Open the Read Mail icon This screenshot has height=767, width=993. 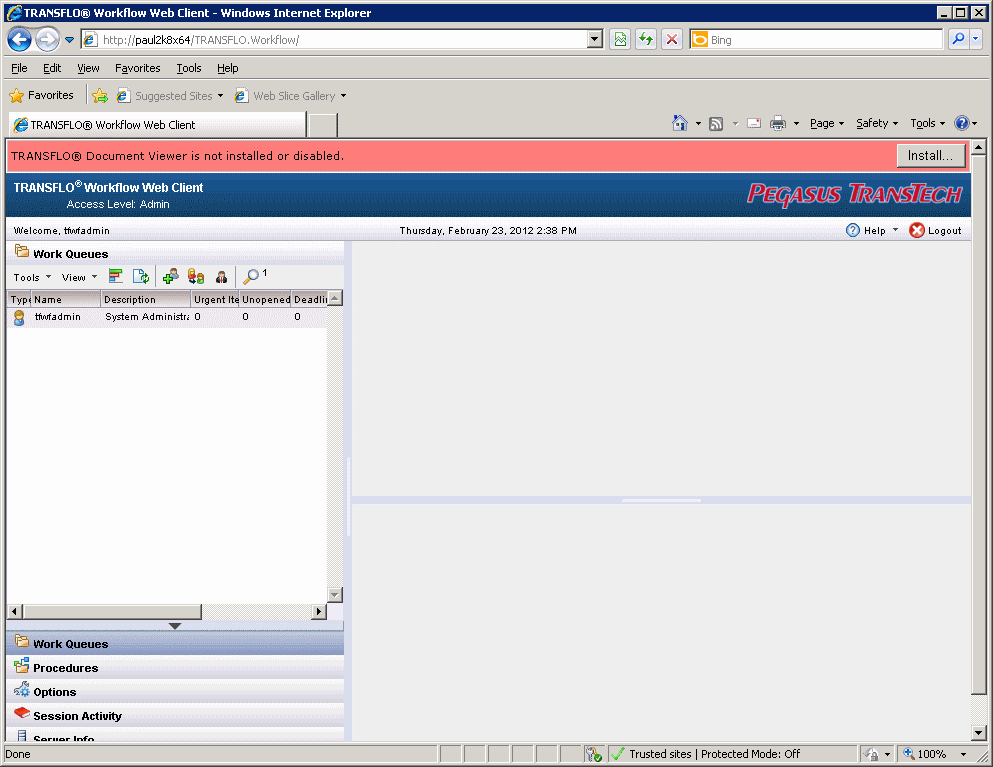753,123
